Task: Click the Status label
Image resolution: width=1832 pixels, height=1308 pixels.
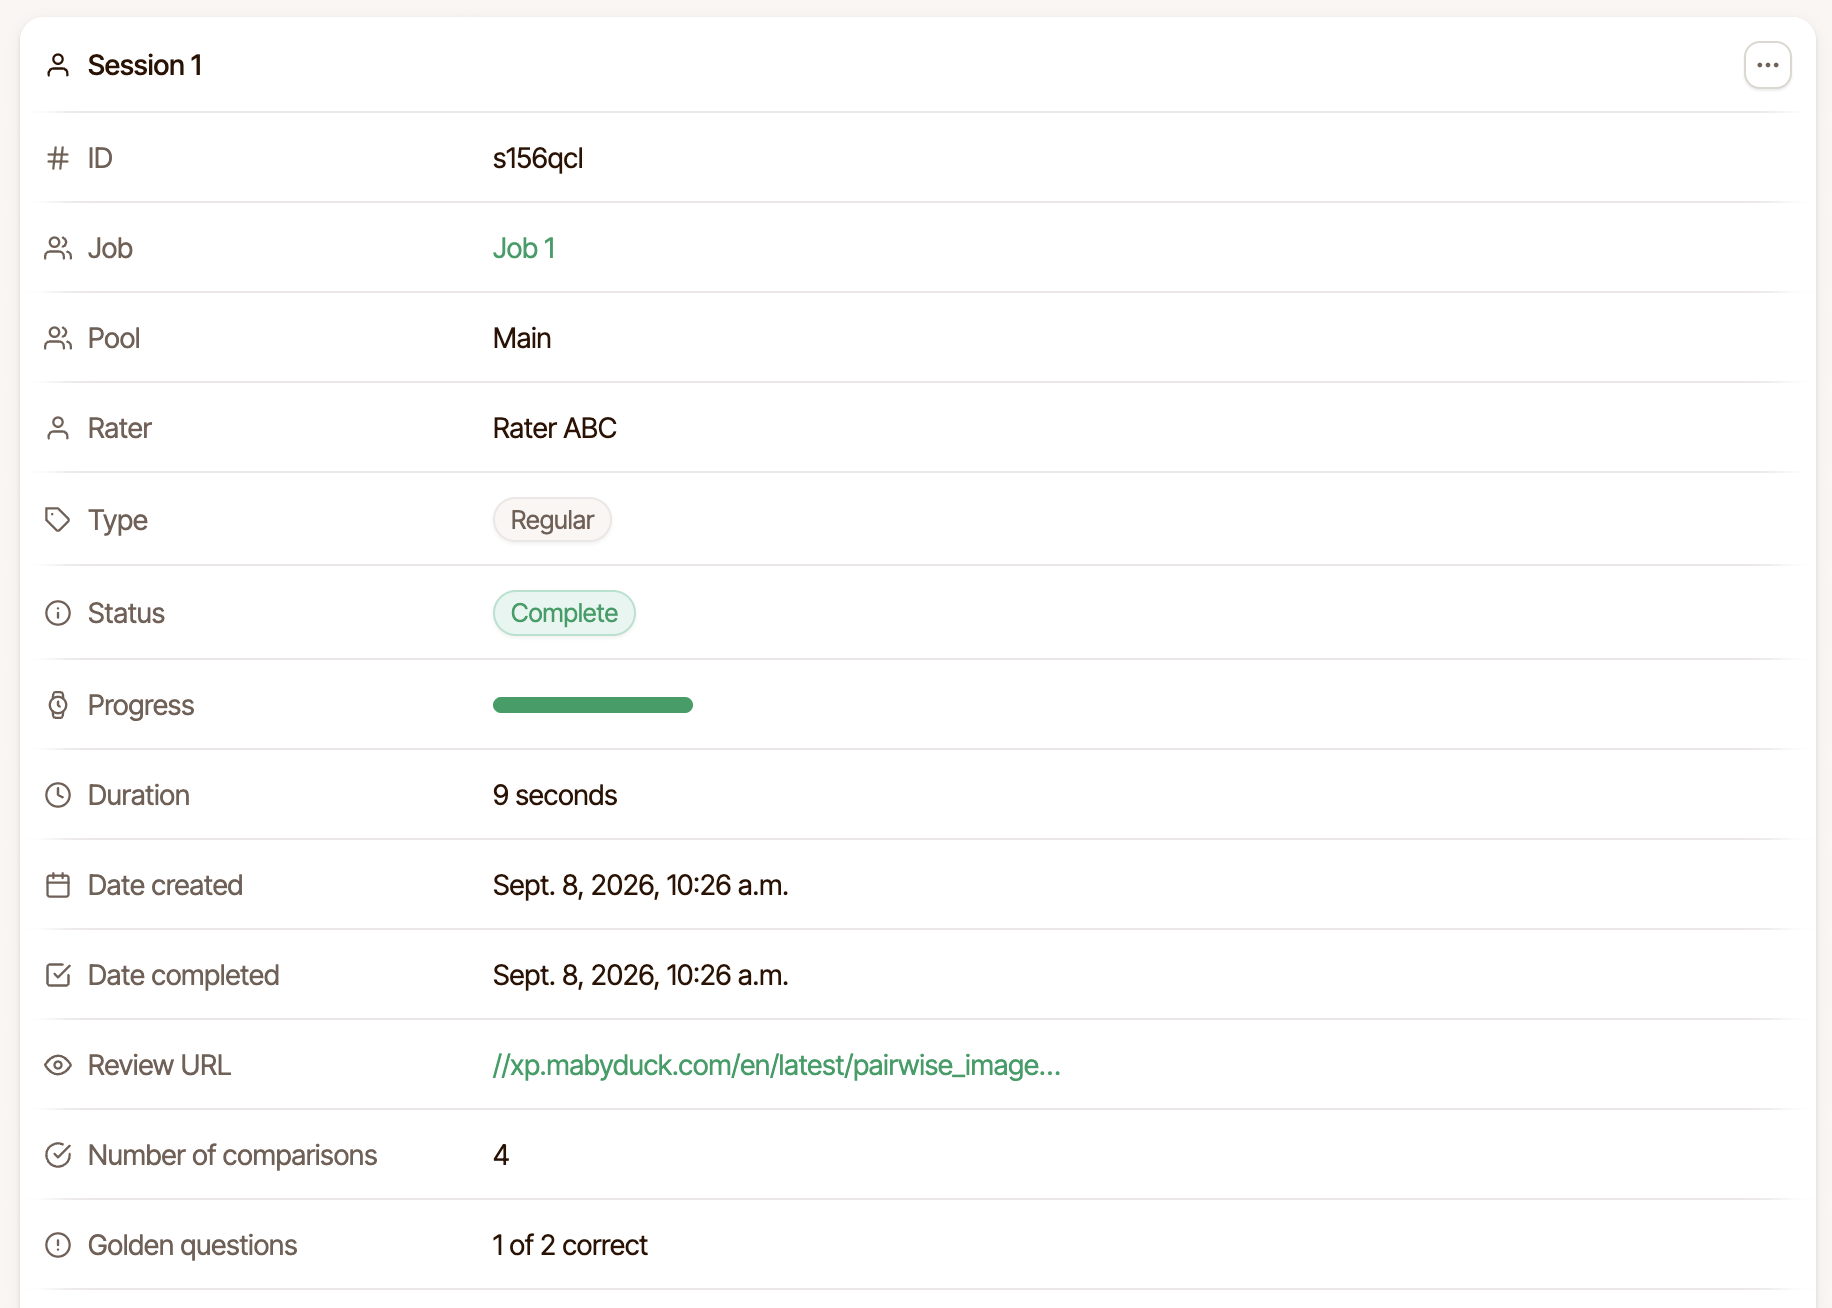Action: (126, 613)
